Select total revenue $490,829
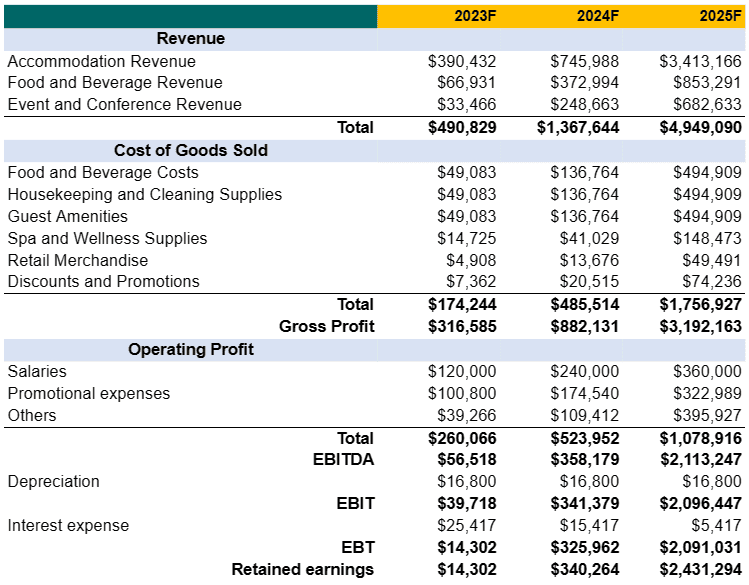 coord(462,128)
